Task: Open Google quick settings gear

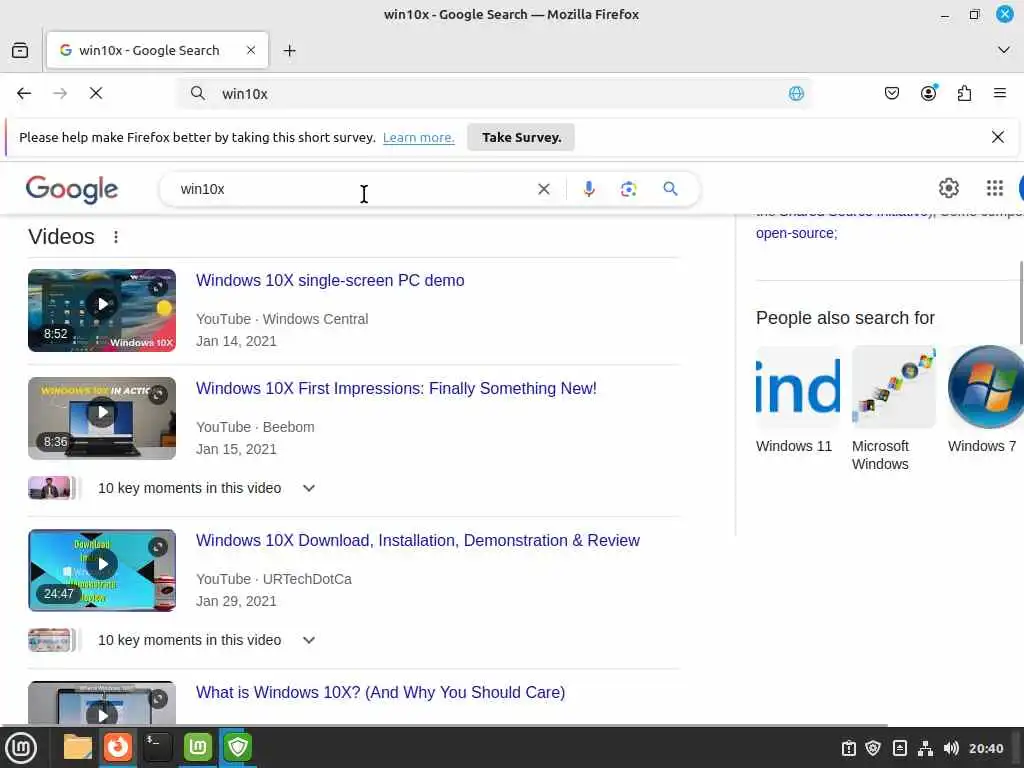Action: (x=949, y=188)
